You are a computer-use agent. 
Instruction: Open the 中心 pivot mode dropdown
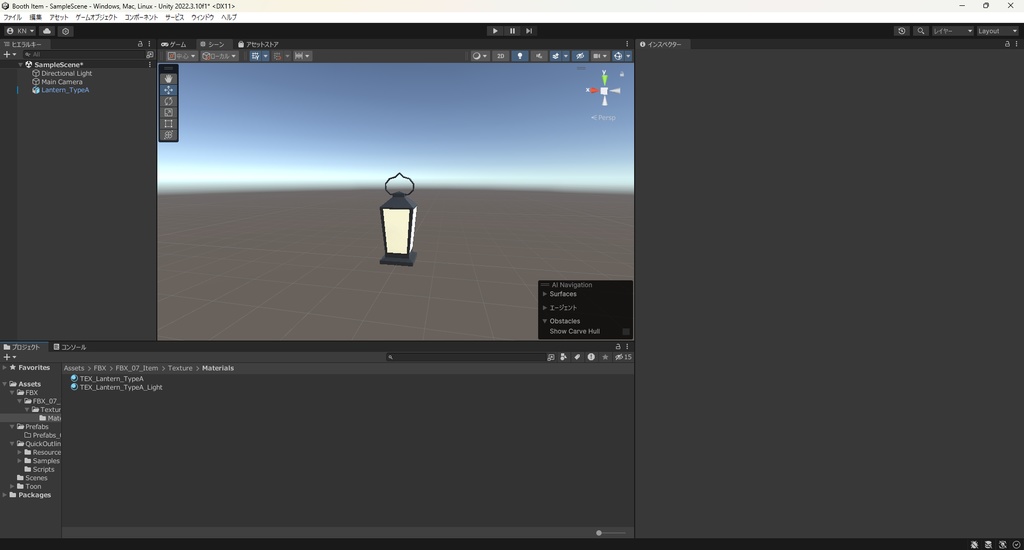point(181,56)
